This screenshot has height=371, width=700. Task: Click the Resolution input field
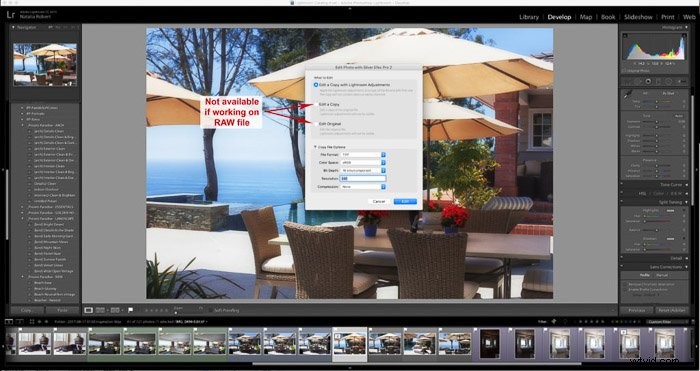(x=363, y=179)
